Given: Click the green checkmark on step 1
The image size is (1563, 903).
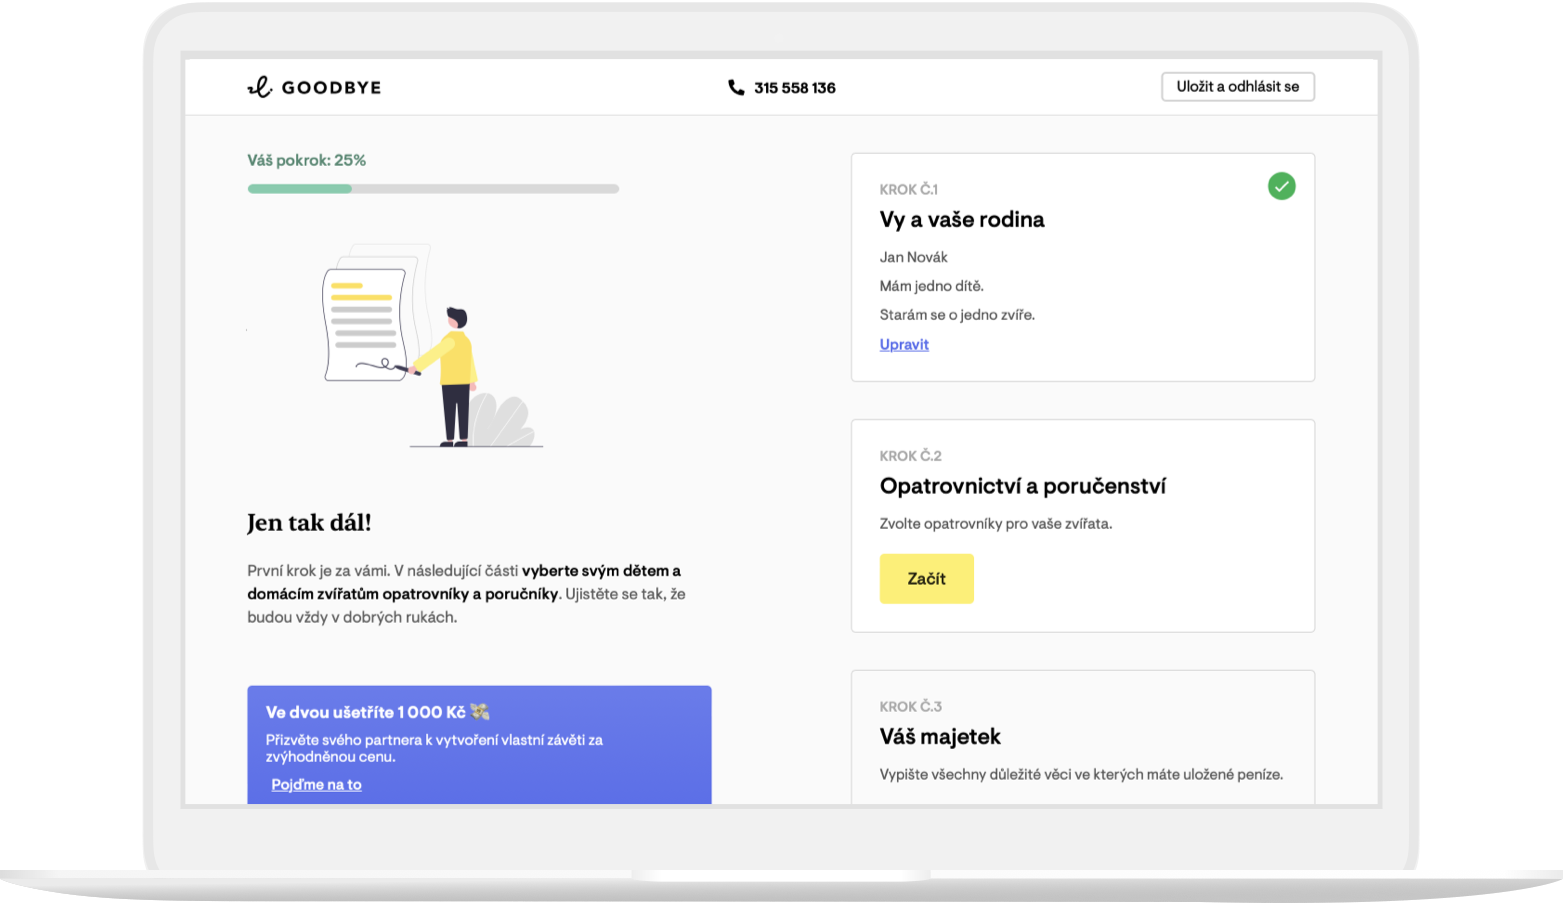Looking at the screenshot, I should tap(1281, 186).
